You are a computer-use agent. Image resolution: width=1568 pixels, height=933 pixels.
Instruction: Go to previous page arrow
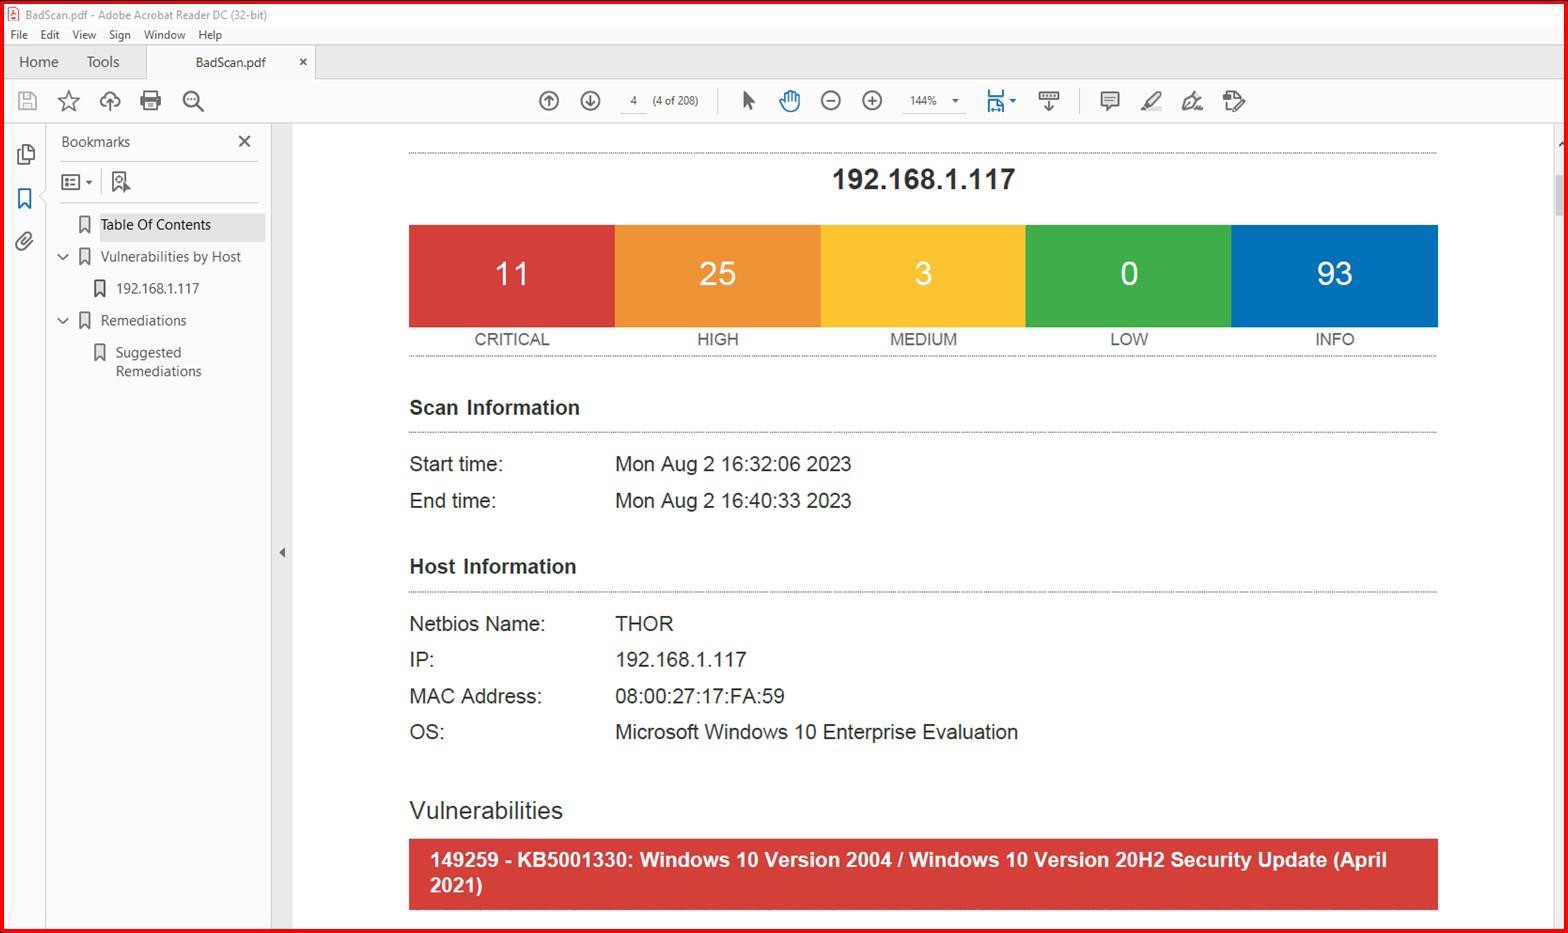coord(549,101)
